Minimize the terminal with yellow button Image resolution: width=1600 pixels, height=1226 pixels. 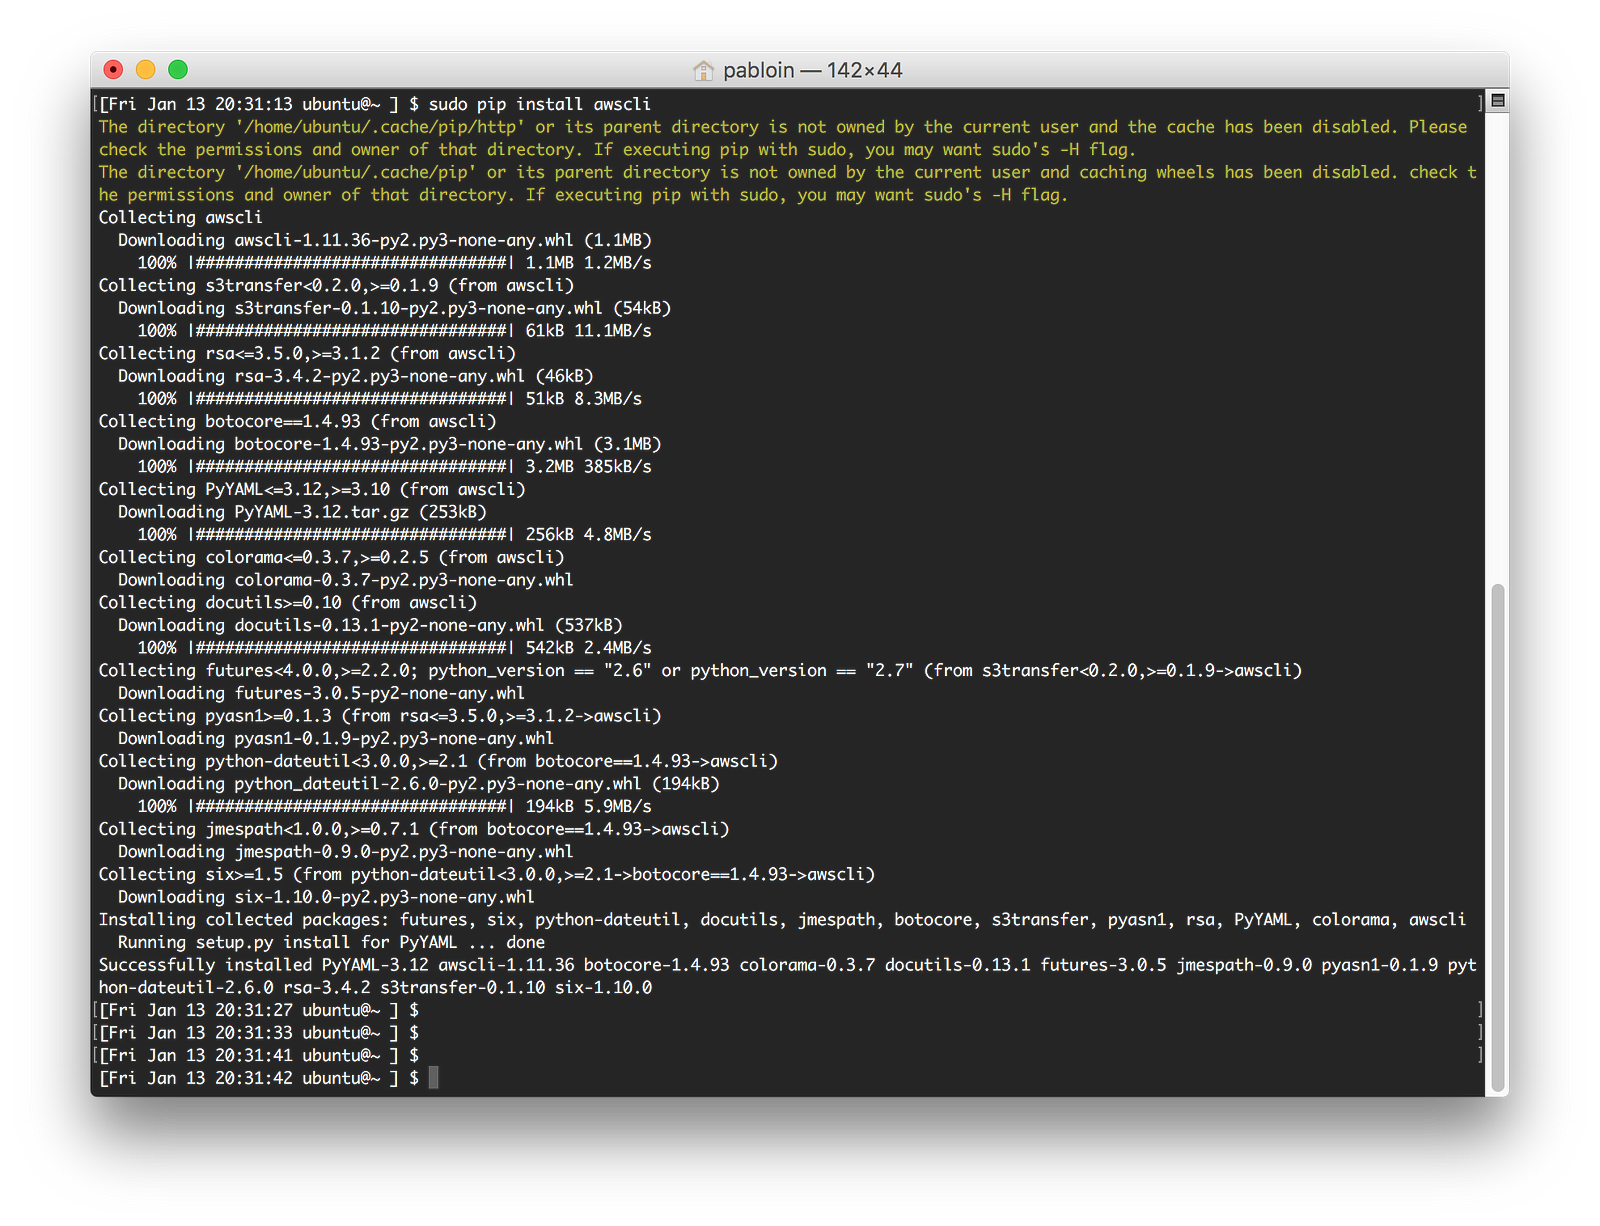coord(146,69)
